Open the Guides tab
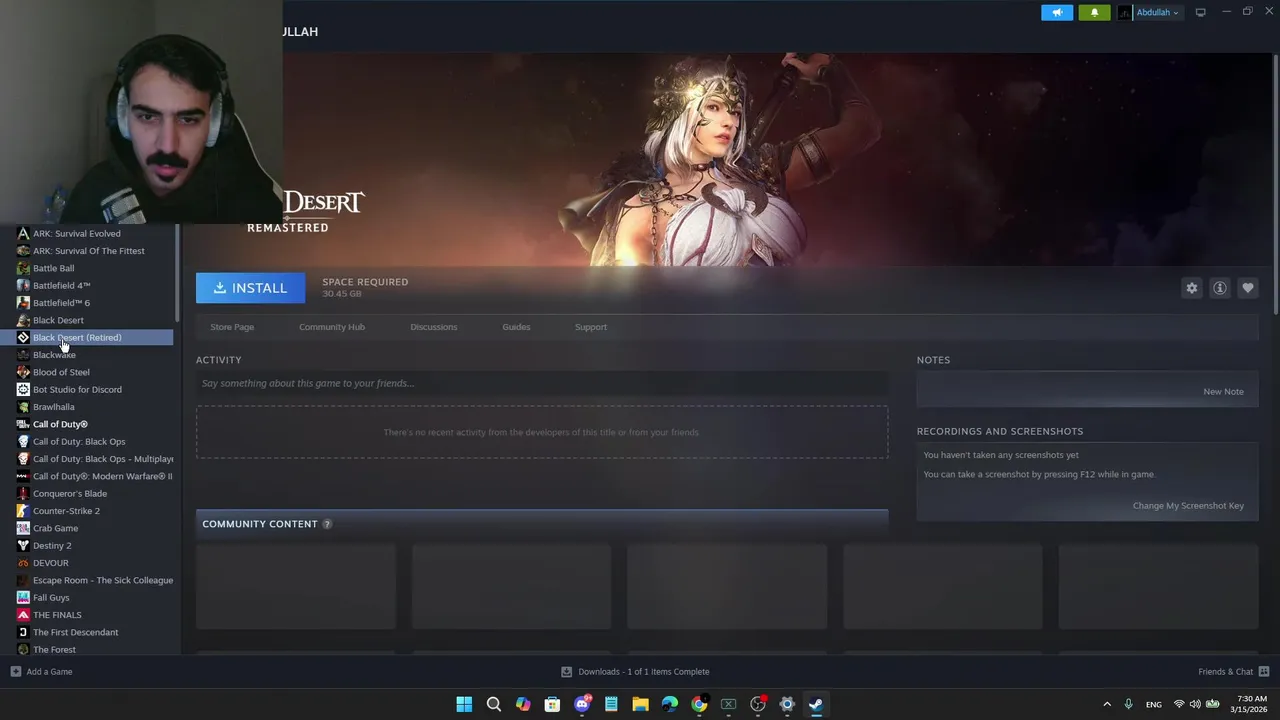Viewport: 1280px width, 720px height. click(516, 327)
